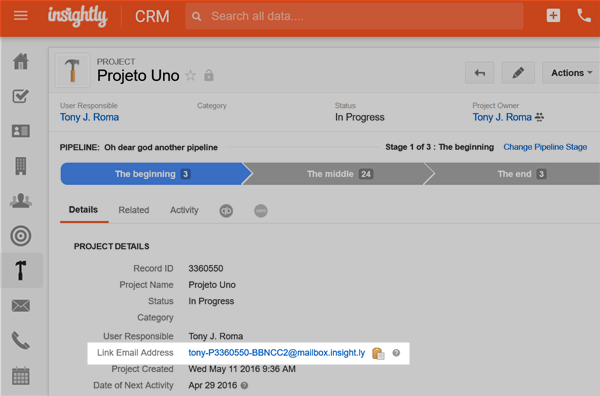
Task: Open Contacts card icon in sidebar
Action: [21, 131]
